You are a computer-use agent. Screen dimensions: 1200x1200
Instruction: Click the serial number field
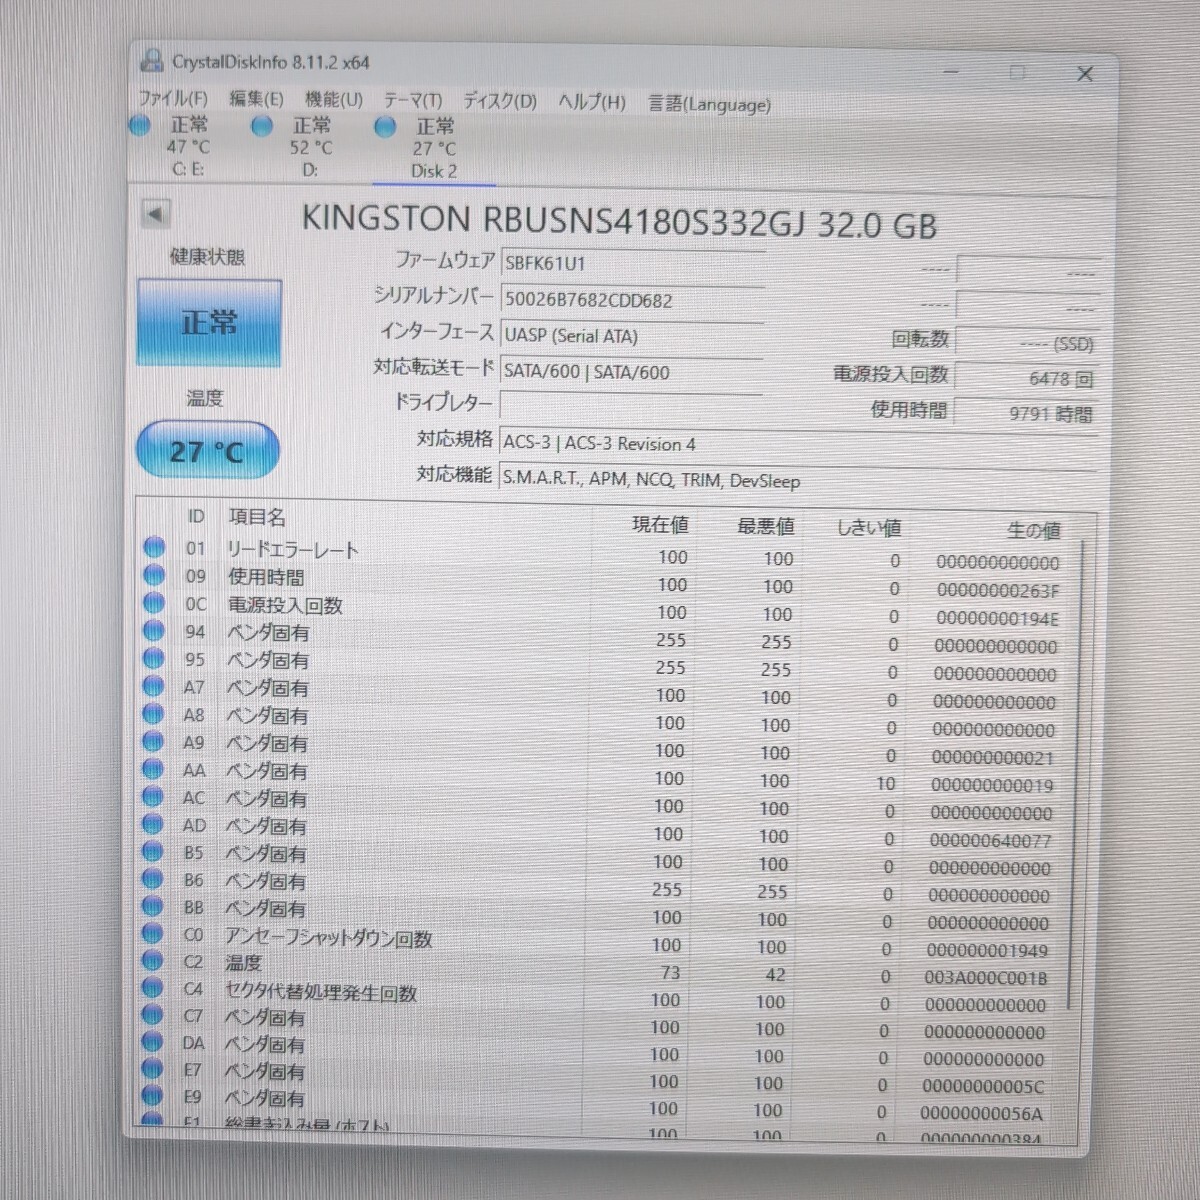pos(631,300)
